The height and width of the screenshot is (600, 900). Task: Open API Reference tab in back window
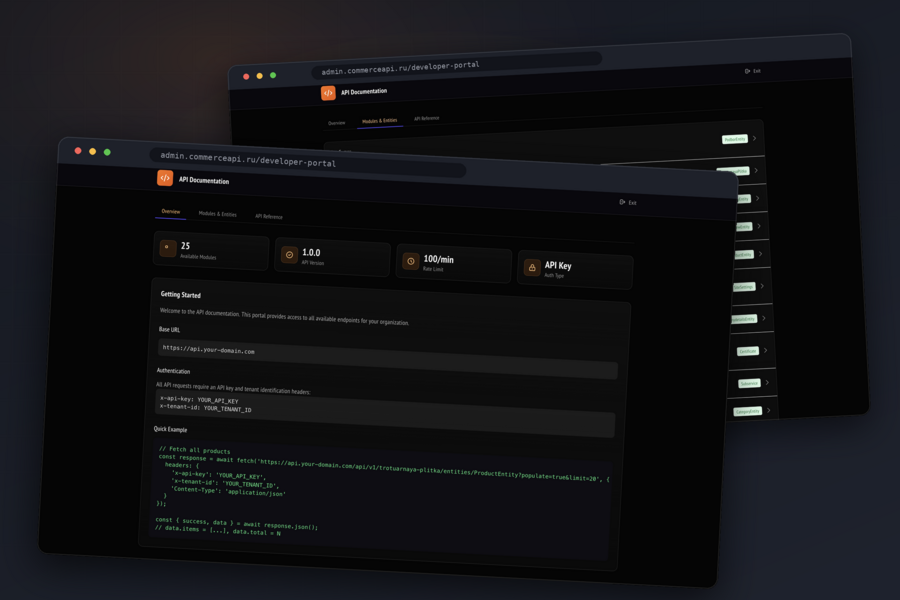(426, 118)
